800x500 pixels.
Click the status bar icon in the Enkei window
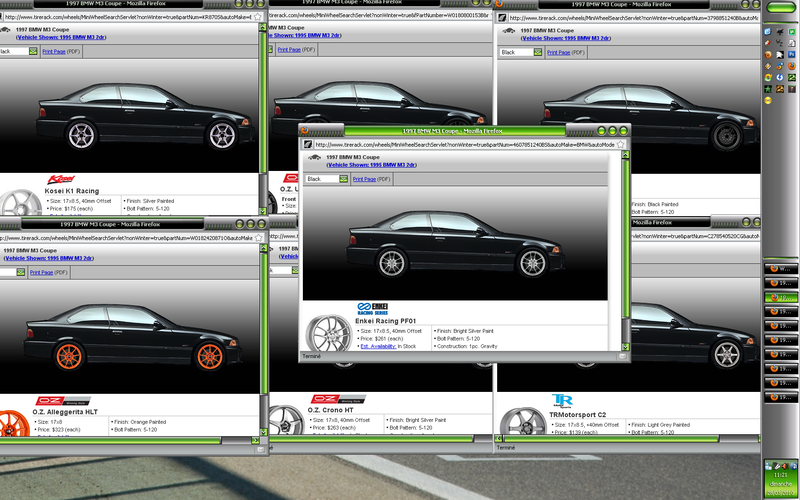(x=621, y=357)
